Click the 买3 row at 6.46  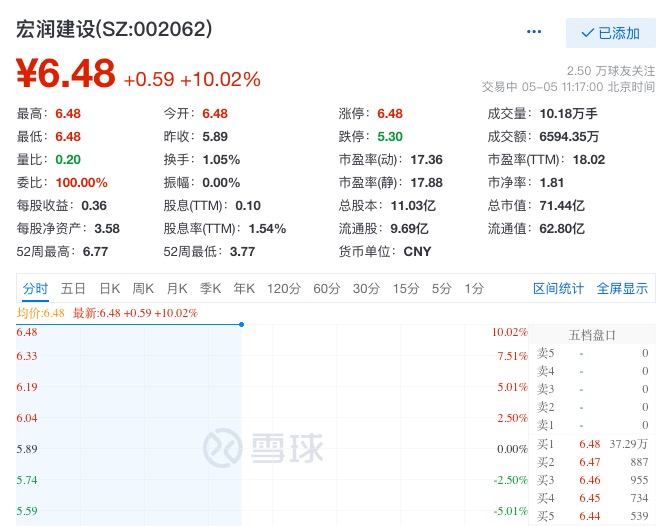pyautogui.click(x=592, y=480)
